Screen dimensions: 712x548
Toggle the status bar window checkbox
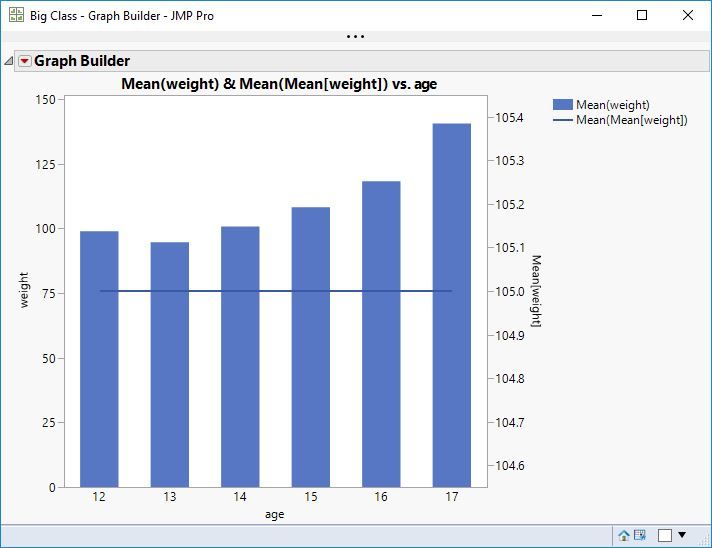pos(665,536)
